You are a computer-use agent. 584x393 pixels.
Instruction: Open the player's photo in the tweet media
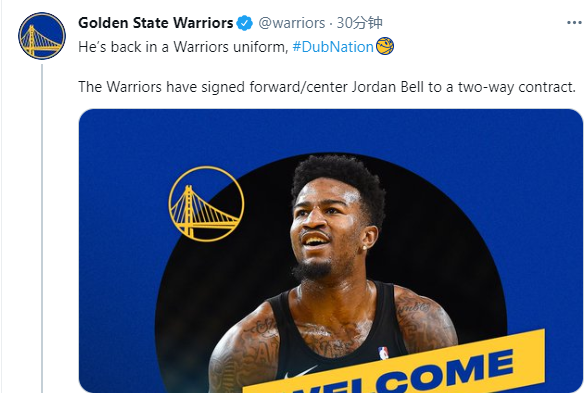(331, 274)
